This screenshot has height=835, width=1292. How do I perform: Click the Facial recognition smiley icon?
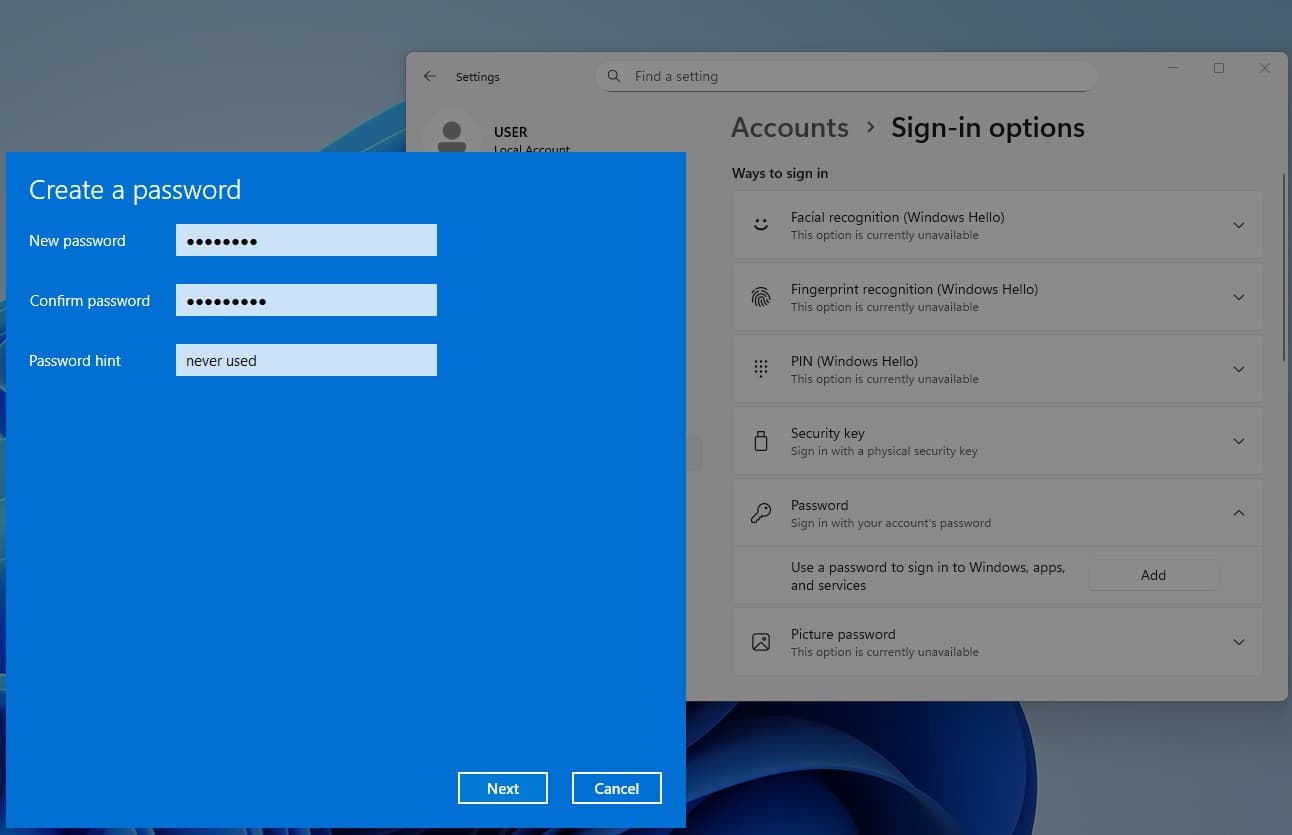[761, 224]
